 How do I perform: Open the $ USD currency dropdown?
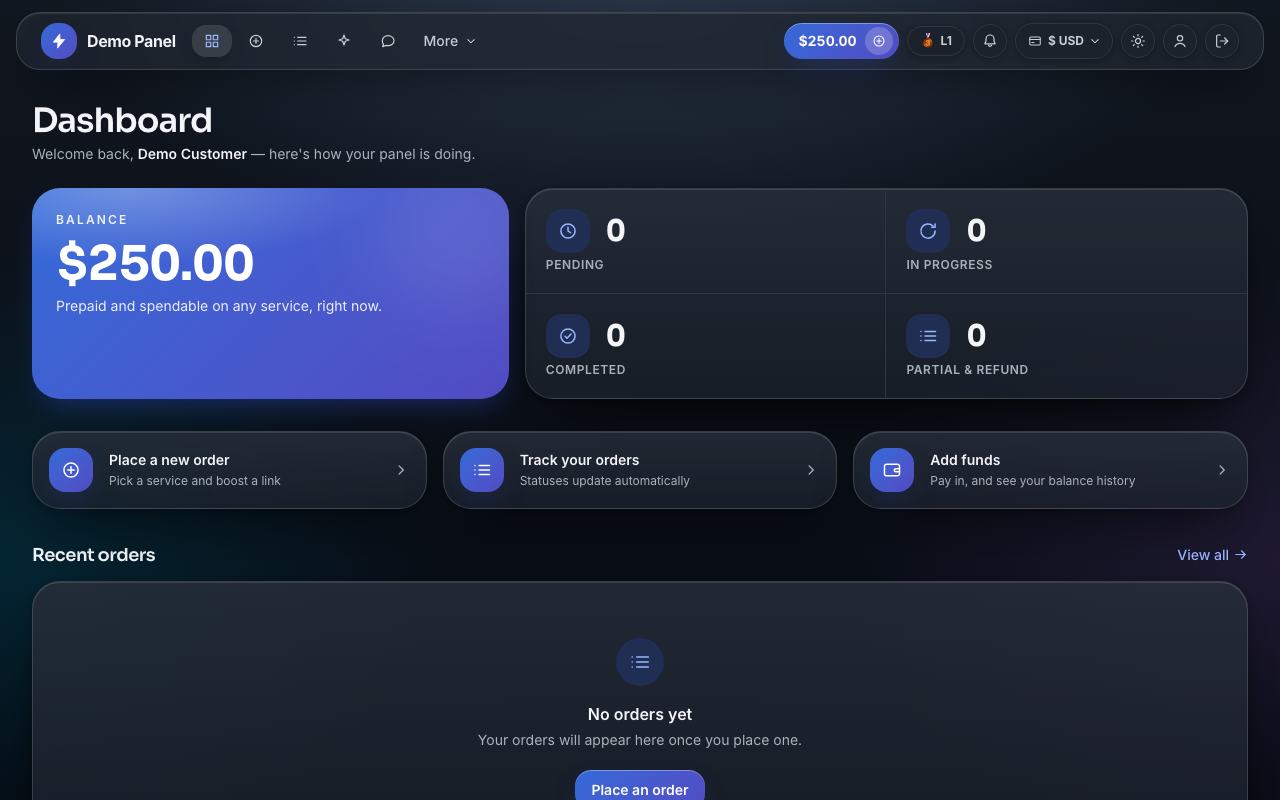[1064, 41]
